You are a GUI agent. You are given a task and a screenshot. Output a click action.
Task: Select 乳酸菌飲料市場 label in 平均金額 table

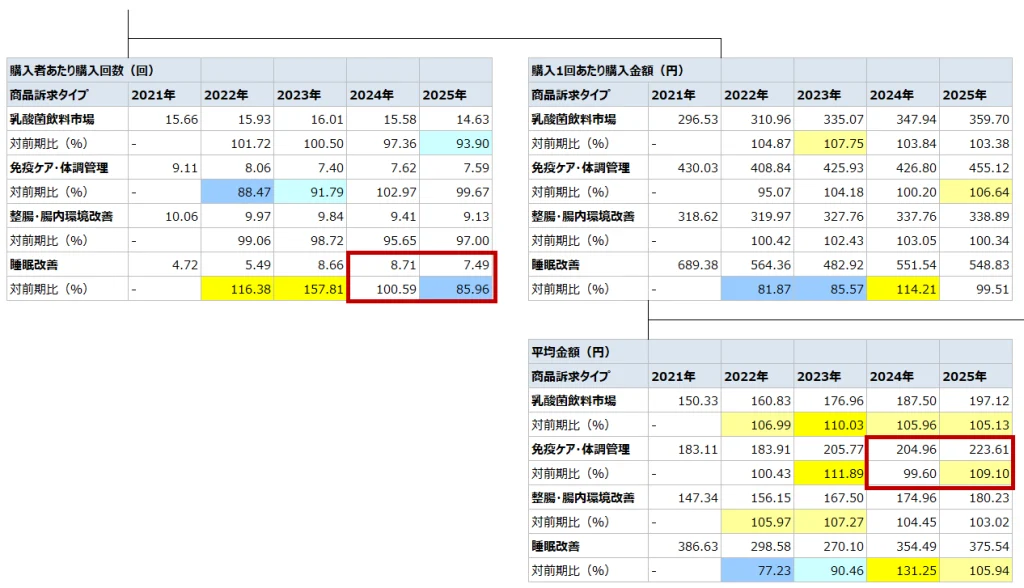coord(573,401)
